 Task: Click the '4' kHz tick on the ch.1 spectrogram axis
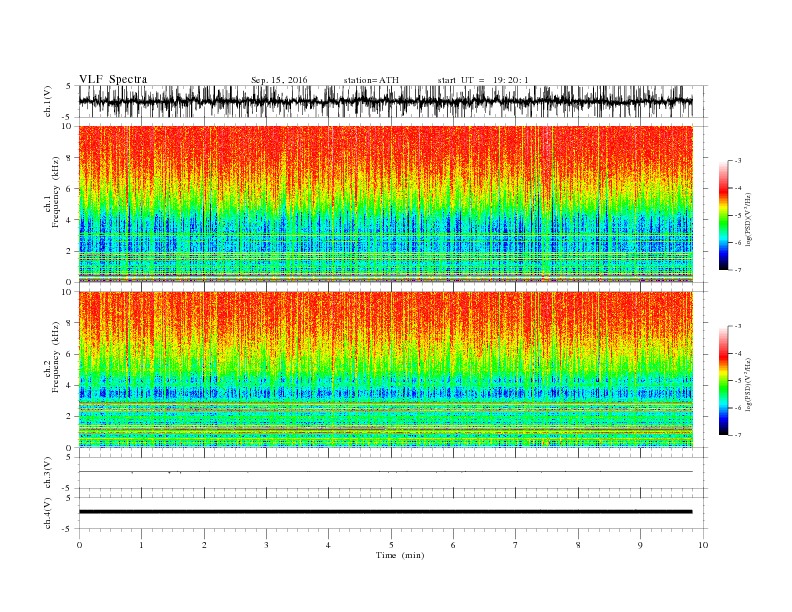(x=70, y=220)
